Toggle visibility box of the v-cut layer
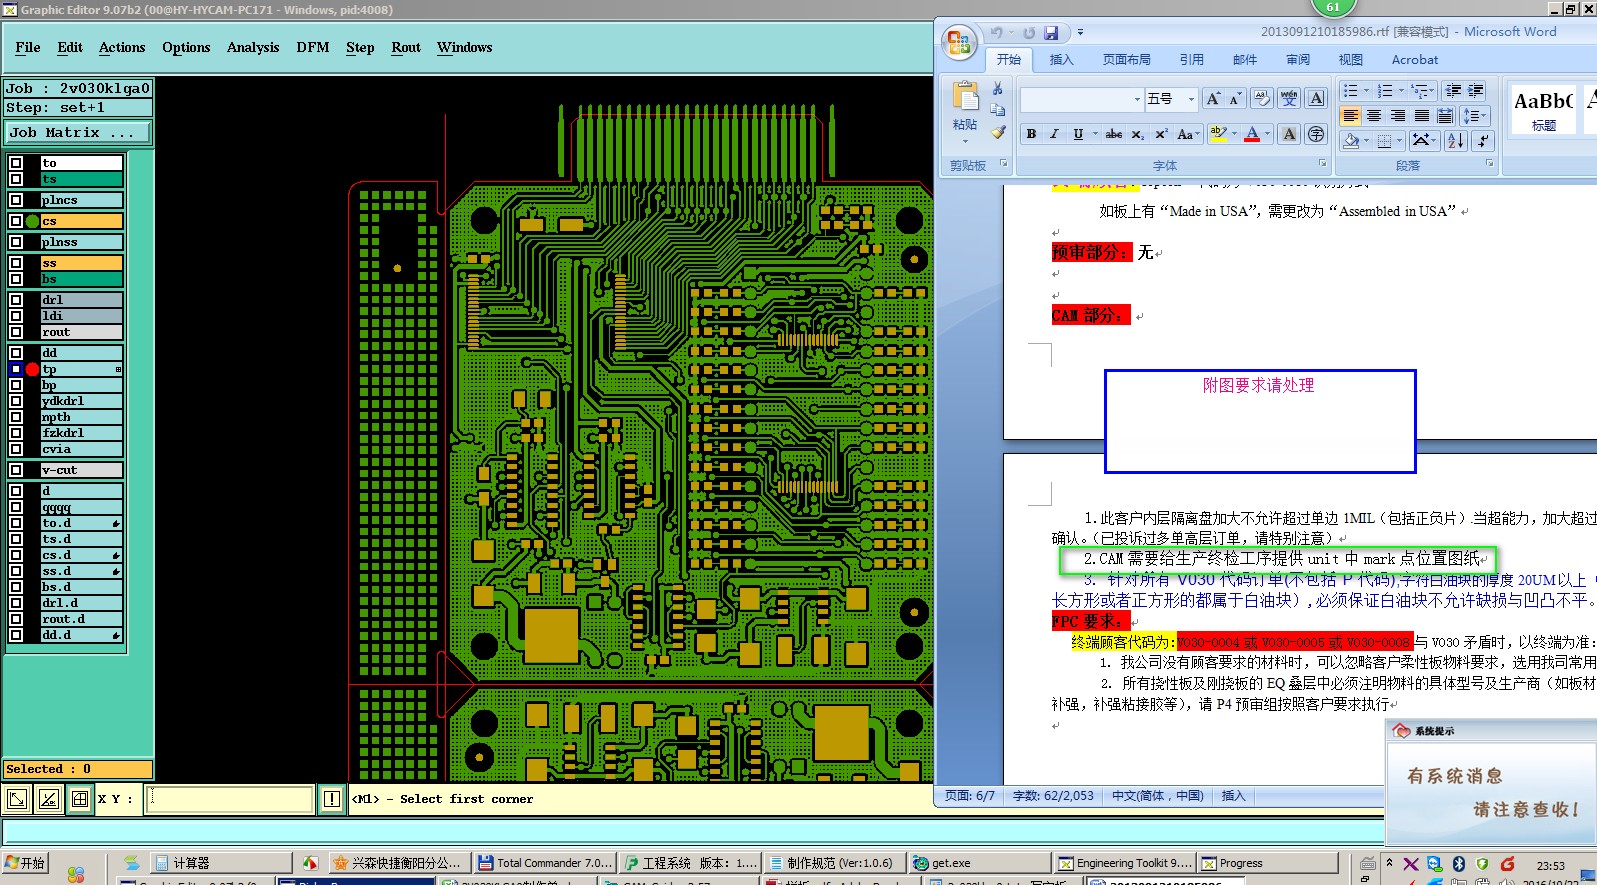The image size is (1597, 885). tap(16, 470)
